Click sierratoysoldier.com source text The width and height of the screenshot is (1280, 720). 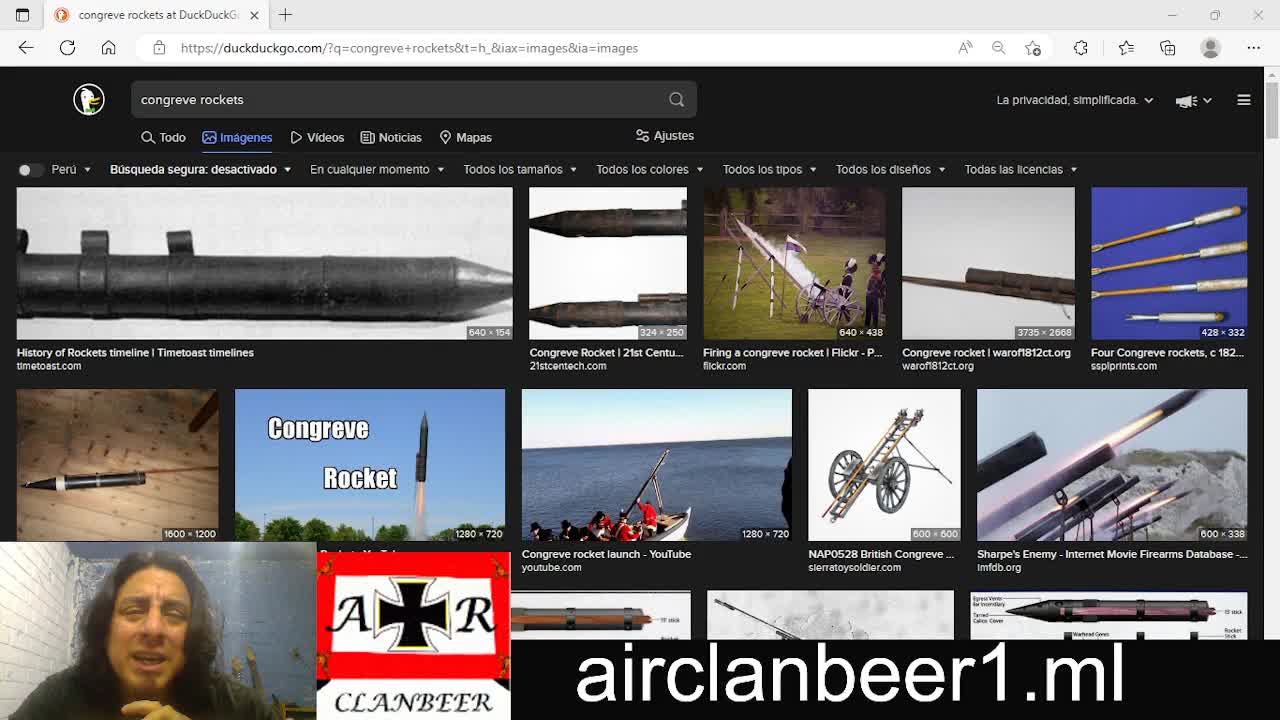point(855,568)
